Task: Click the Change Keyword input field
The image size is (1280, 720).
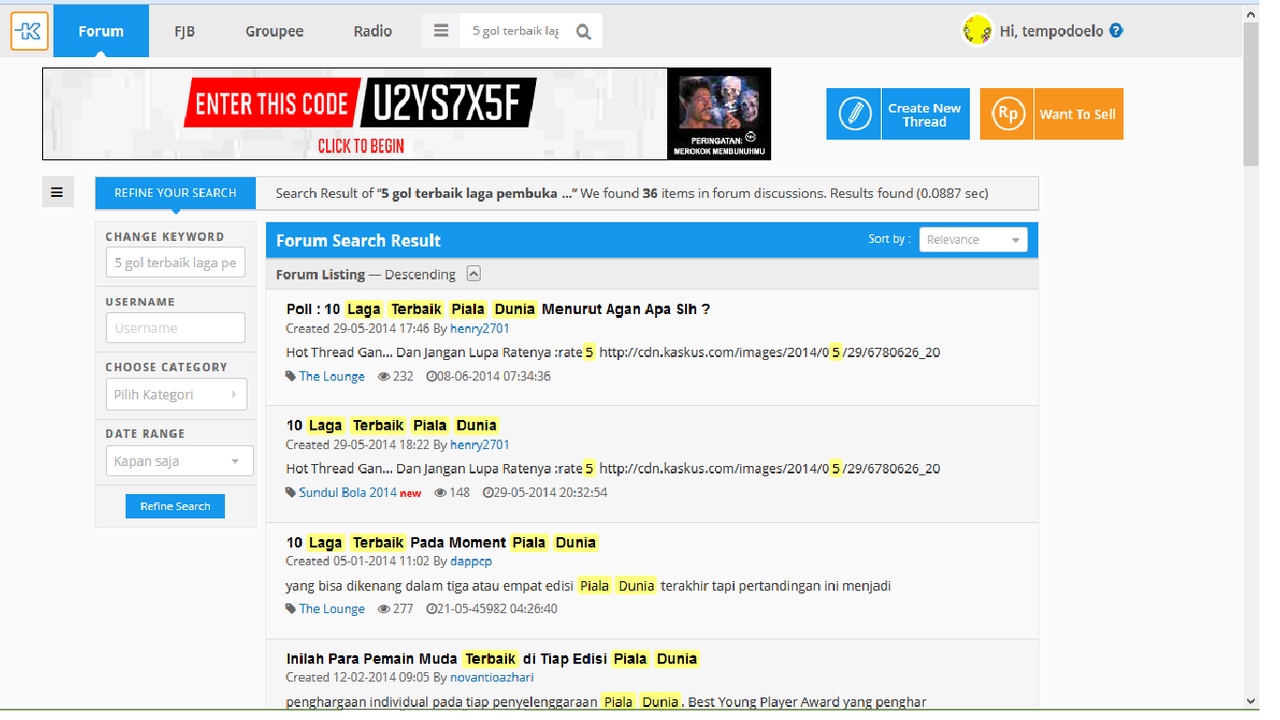Action: pos(175,263)
